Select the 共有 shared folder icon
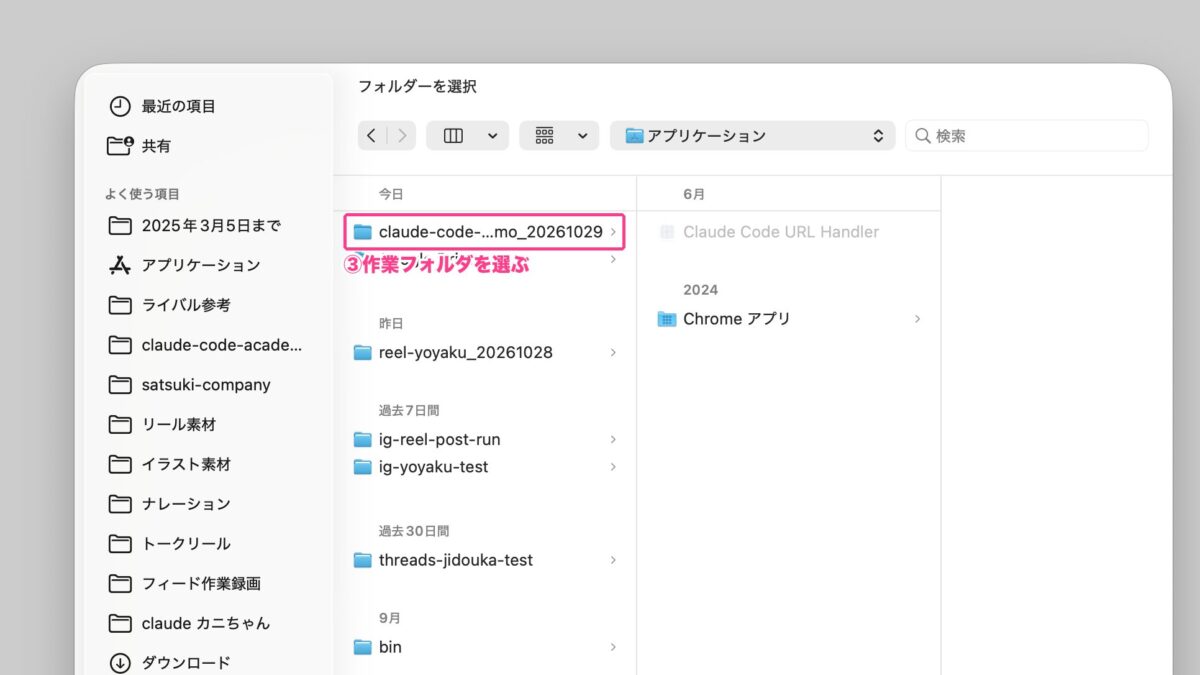Image resolution: width=1200 pixels, height=675 pixels. [120, 146]
